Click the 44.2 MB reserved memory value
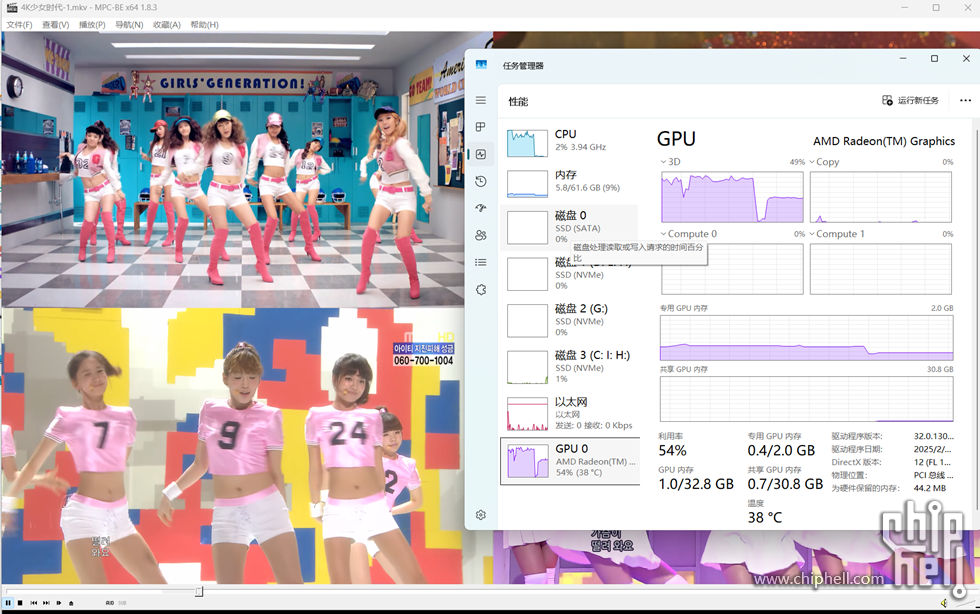The image size is (980, 614). click(x=930, y=488)
